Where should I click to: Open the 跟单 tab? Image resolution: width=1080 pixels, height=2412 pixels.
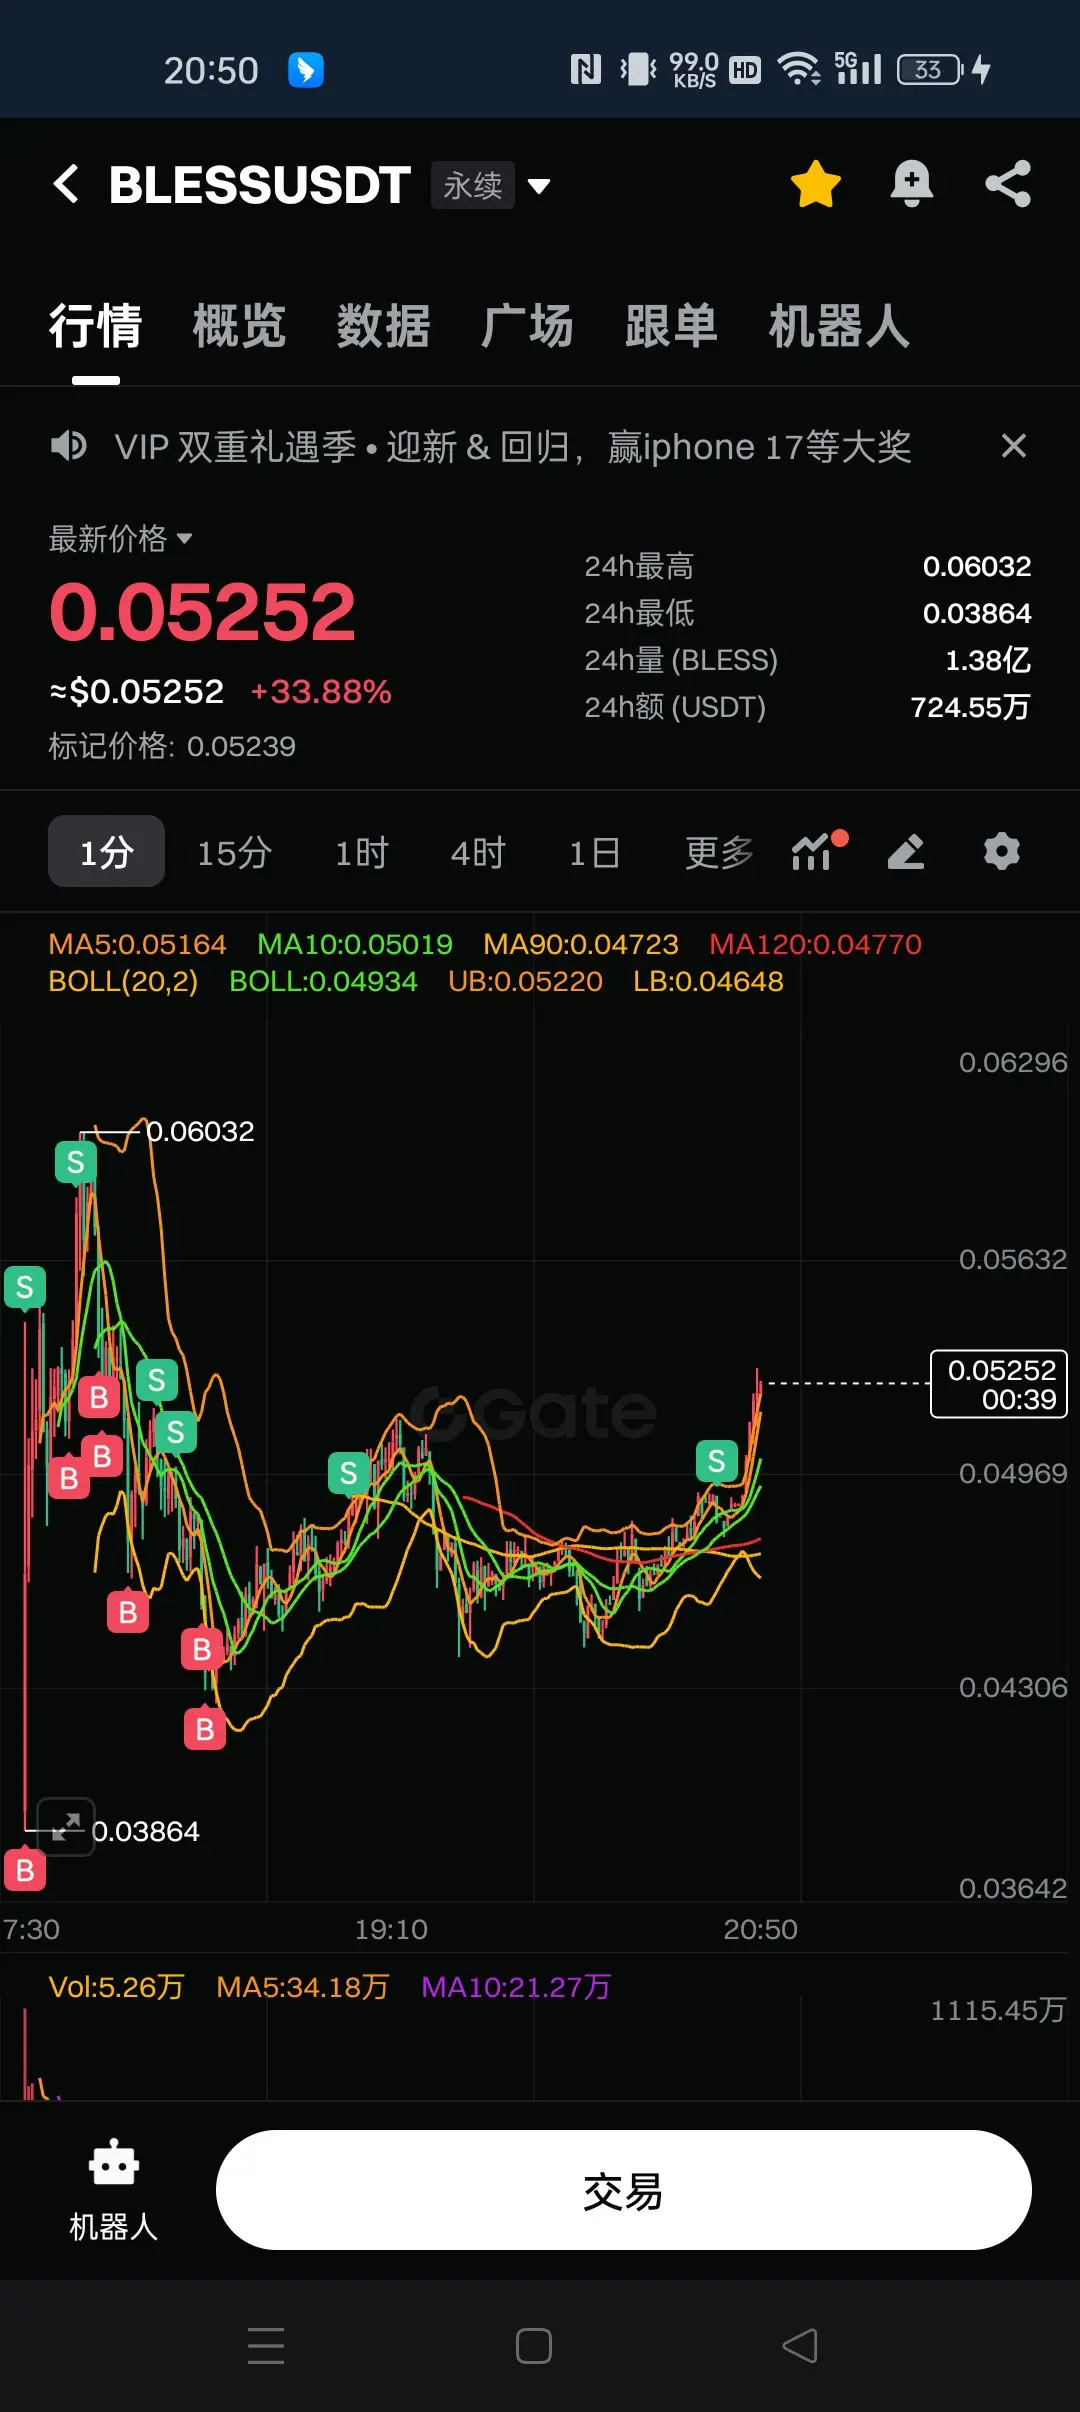tap(671, 326)
